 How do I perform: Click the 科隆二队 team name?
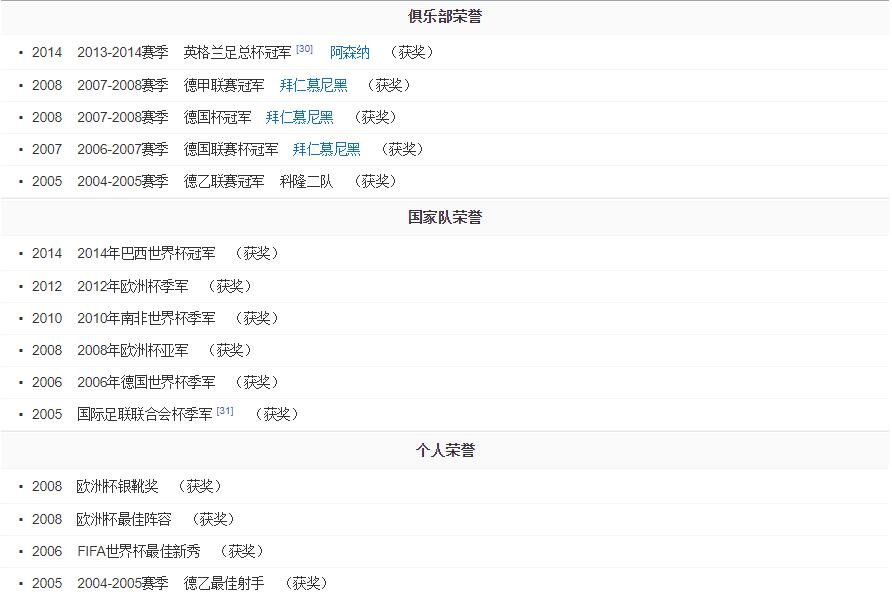point(304,181)
